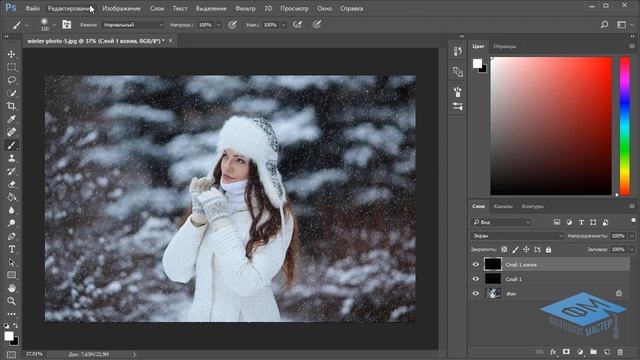Open the Непрозр. opacity slider dropdown
Image resolution: width=640 pixels, height=360 pixels.
218,25
